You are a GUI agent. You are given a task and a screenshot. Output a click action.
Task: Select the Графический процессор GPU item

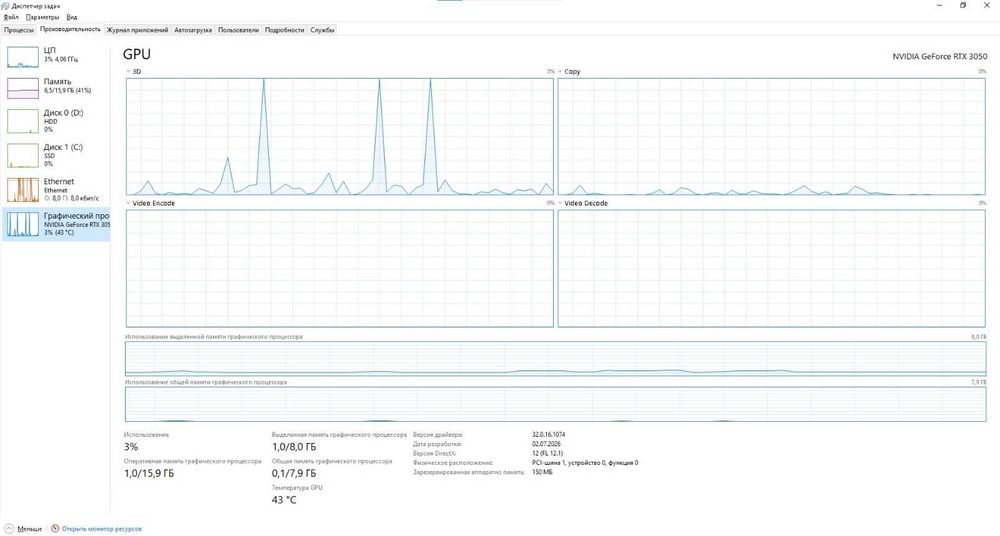55,224
